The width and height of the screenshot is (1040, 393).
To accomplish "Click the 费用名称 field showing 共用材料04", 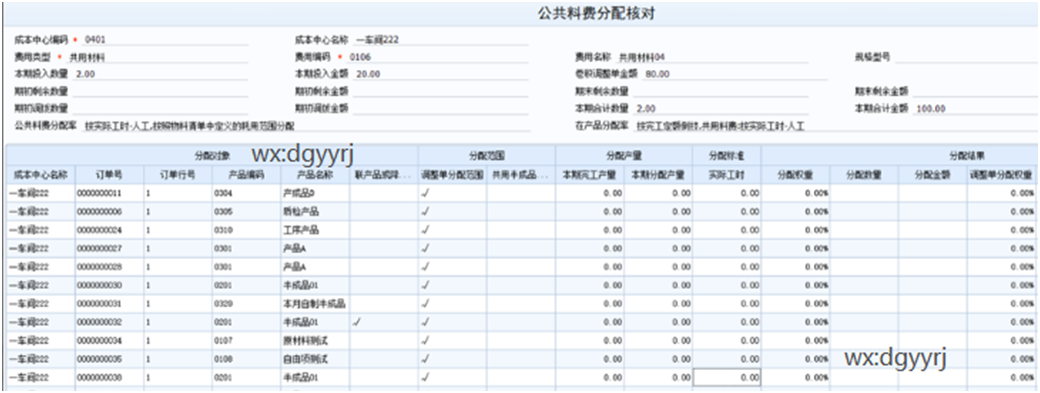I will click(x=712, y=57).
